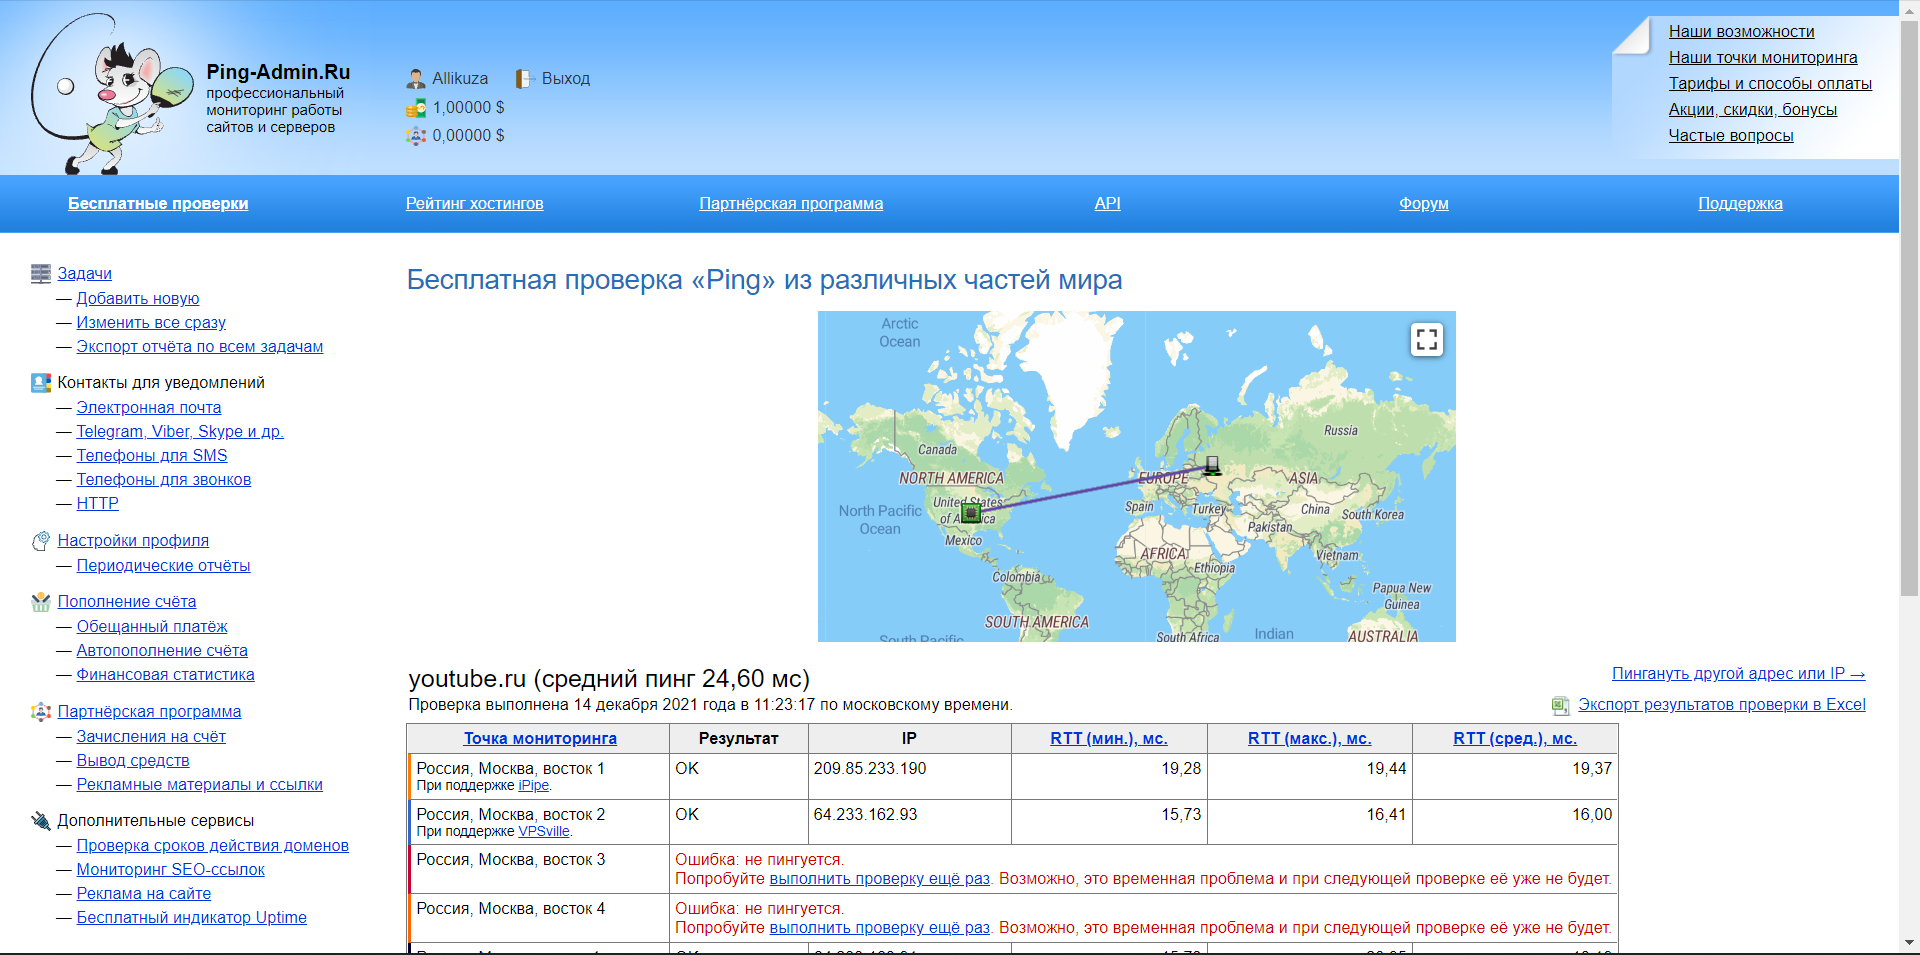The image size is (1920, 955).
Task: Open the iPipe sponsor link
Action: [x=534, y=786]
